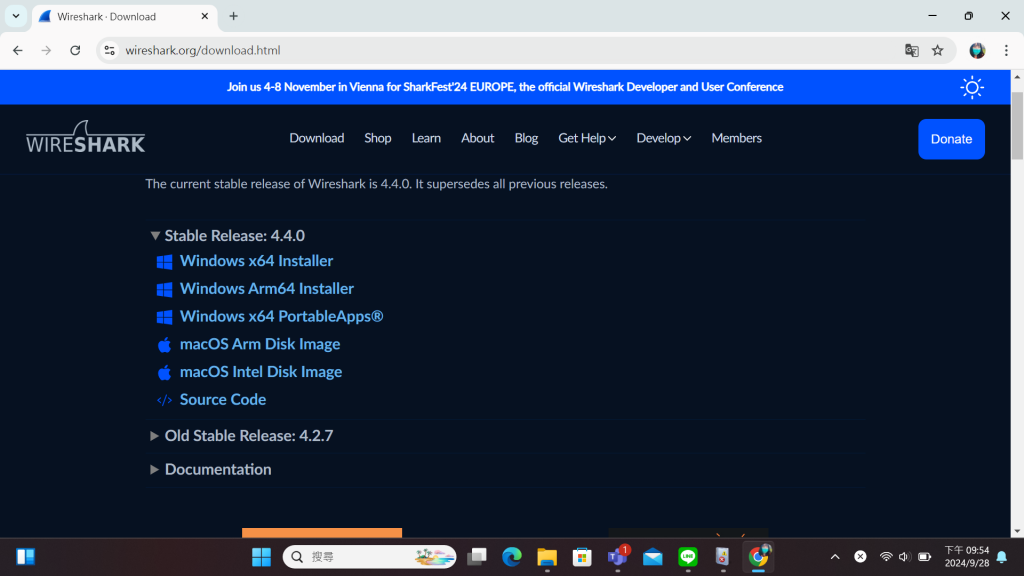This screenshot has height=576, width=1024.
Task: Click the Wireshark logo
Action: (x=86, y=137)
